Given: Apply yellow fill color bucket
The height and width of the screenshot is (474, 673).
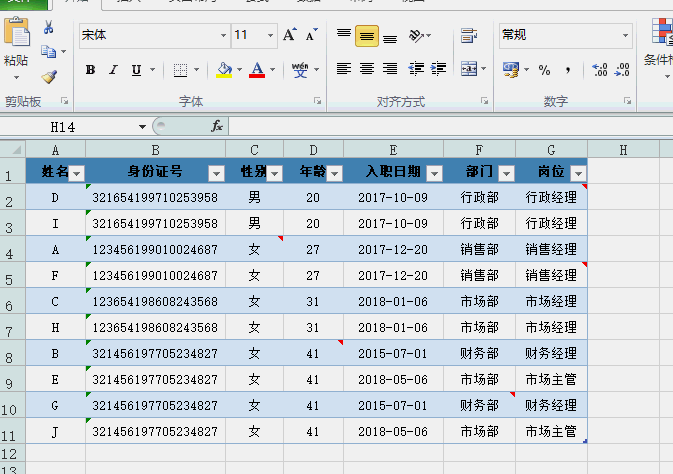Looking at the screenshot, I should tap(224, 70).
